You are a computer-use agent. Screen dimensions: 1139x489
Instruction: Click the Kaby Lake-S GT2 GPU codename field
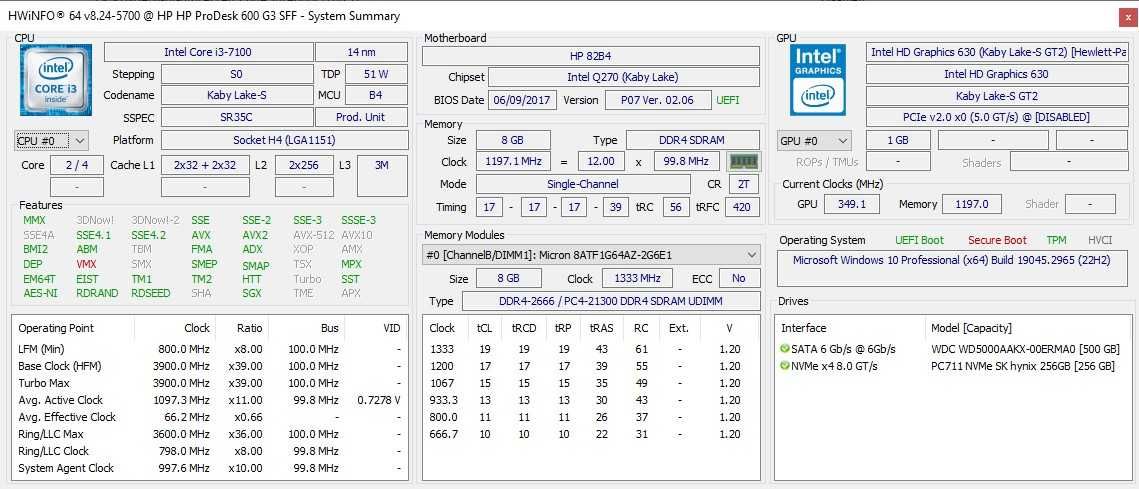[996, 96]
